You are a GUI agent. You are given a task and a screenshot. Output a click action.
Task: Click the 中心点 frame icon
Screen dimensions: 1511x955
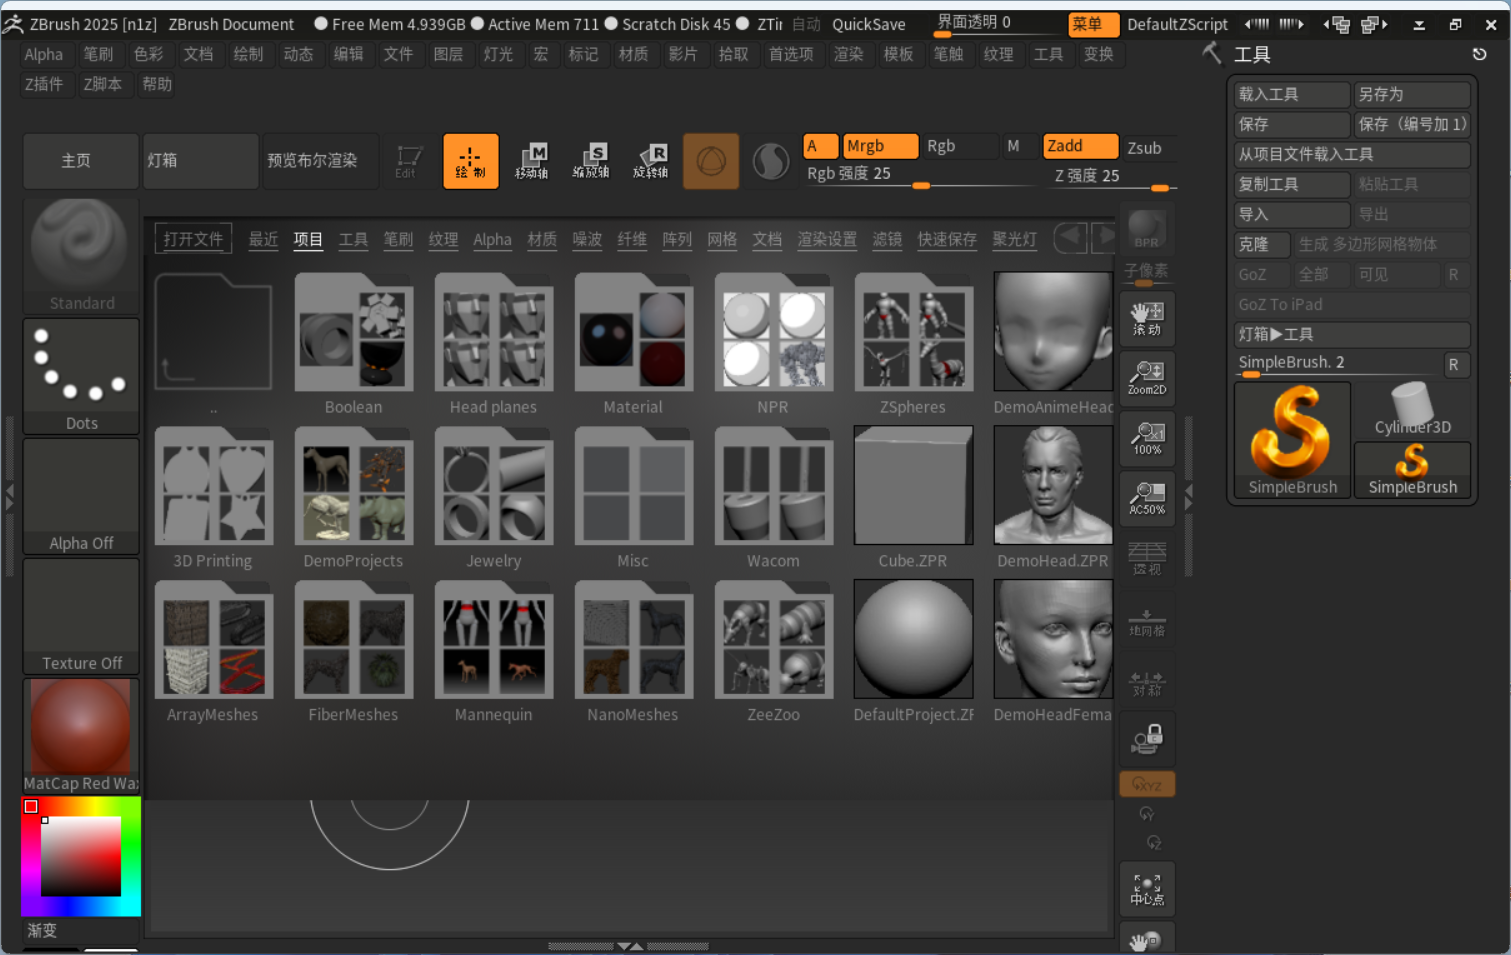point(1147,889)
